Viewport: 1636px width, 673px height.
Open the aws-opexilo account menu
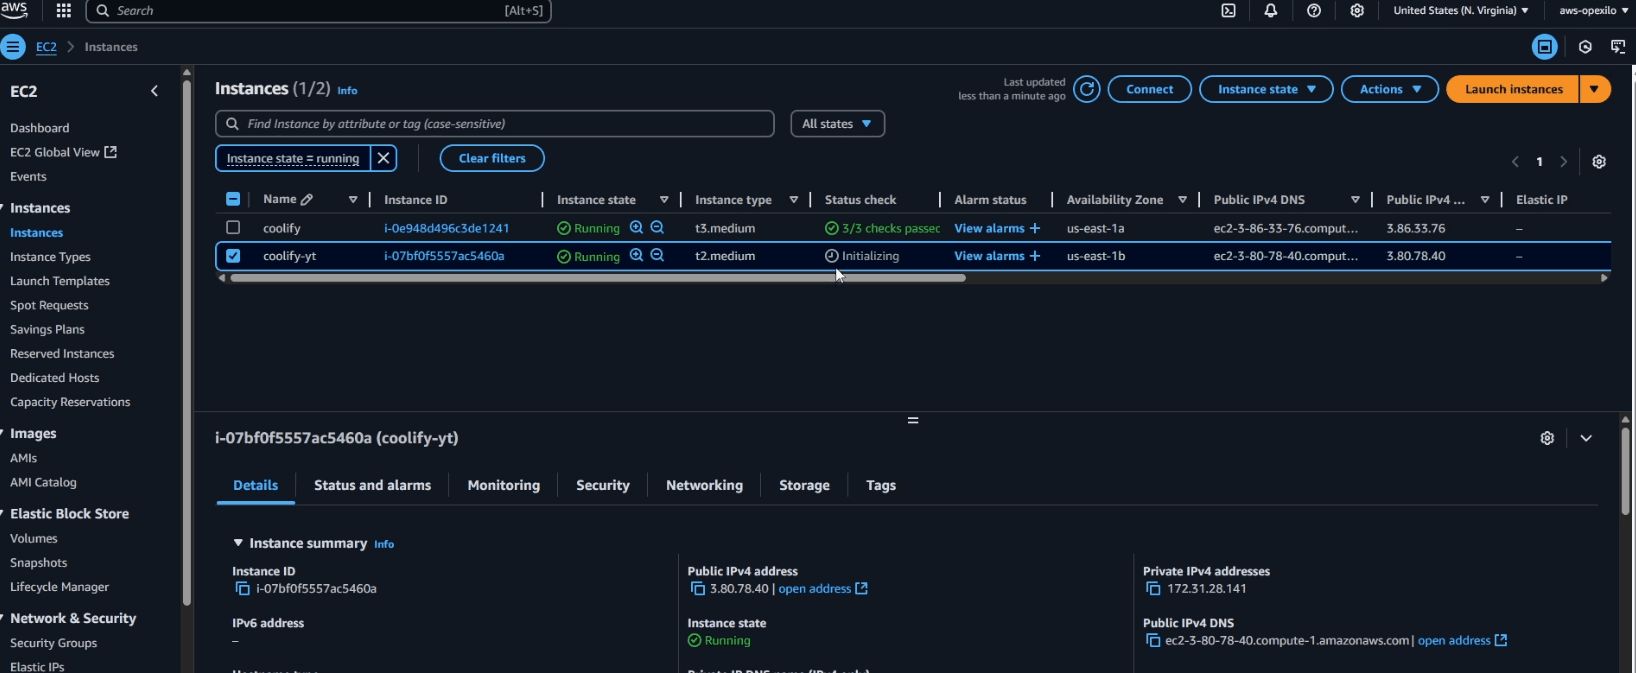click(1593, 11)
